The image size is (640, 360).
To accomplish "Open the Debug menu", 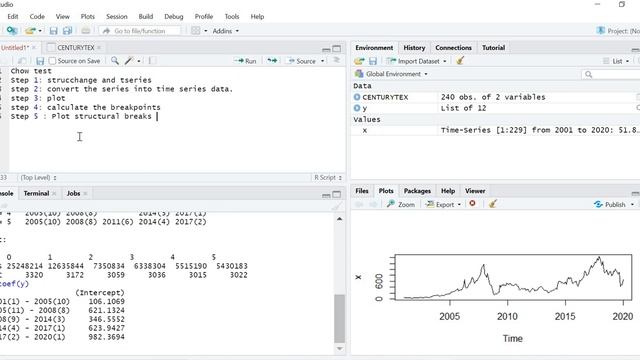I will tap(174, 17).
